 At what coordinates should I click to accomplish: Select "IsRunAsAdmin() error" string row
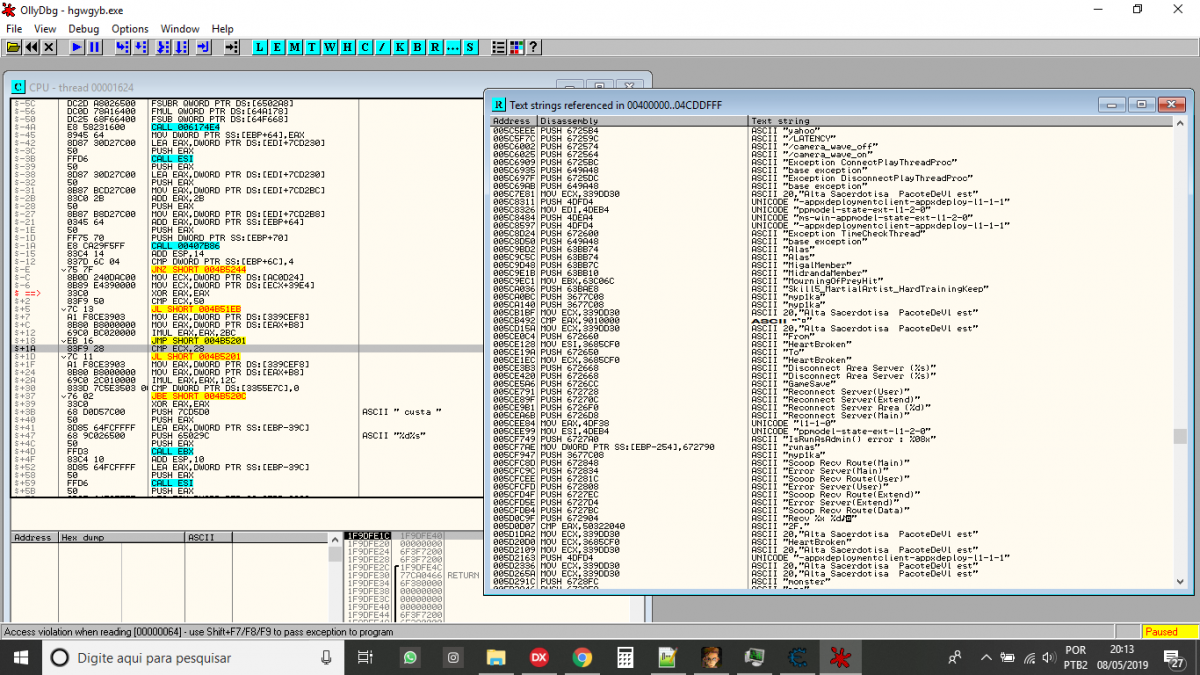click(831, 438)
